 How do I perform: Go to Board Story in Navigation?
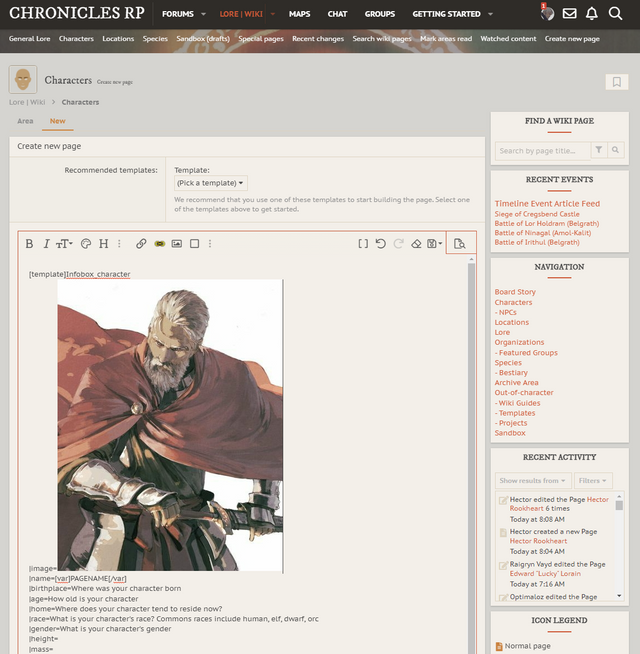pyautogui.click(x=515, y=292)
